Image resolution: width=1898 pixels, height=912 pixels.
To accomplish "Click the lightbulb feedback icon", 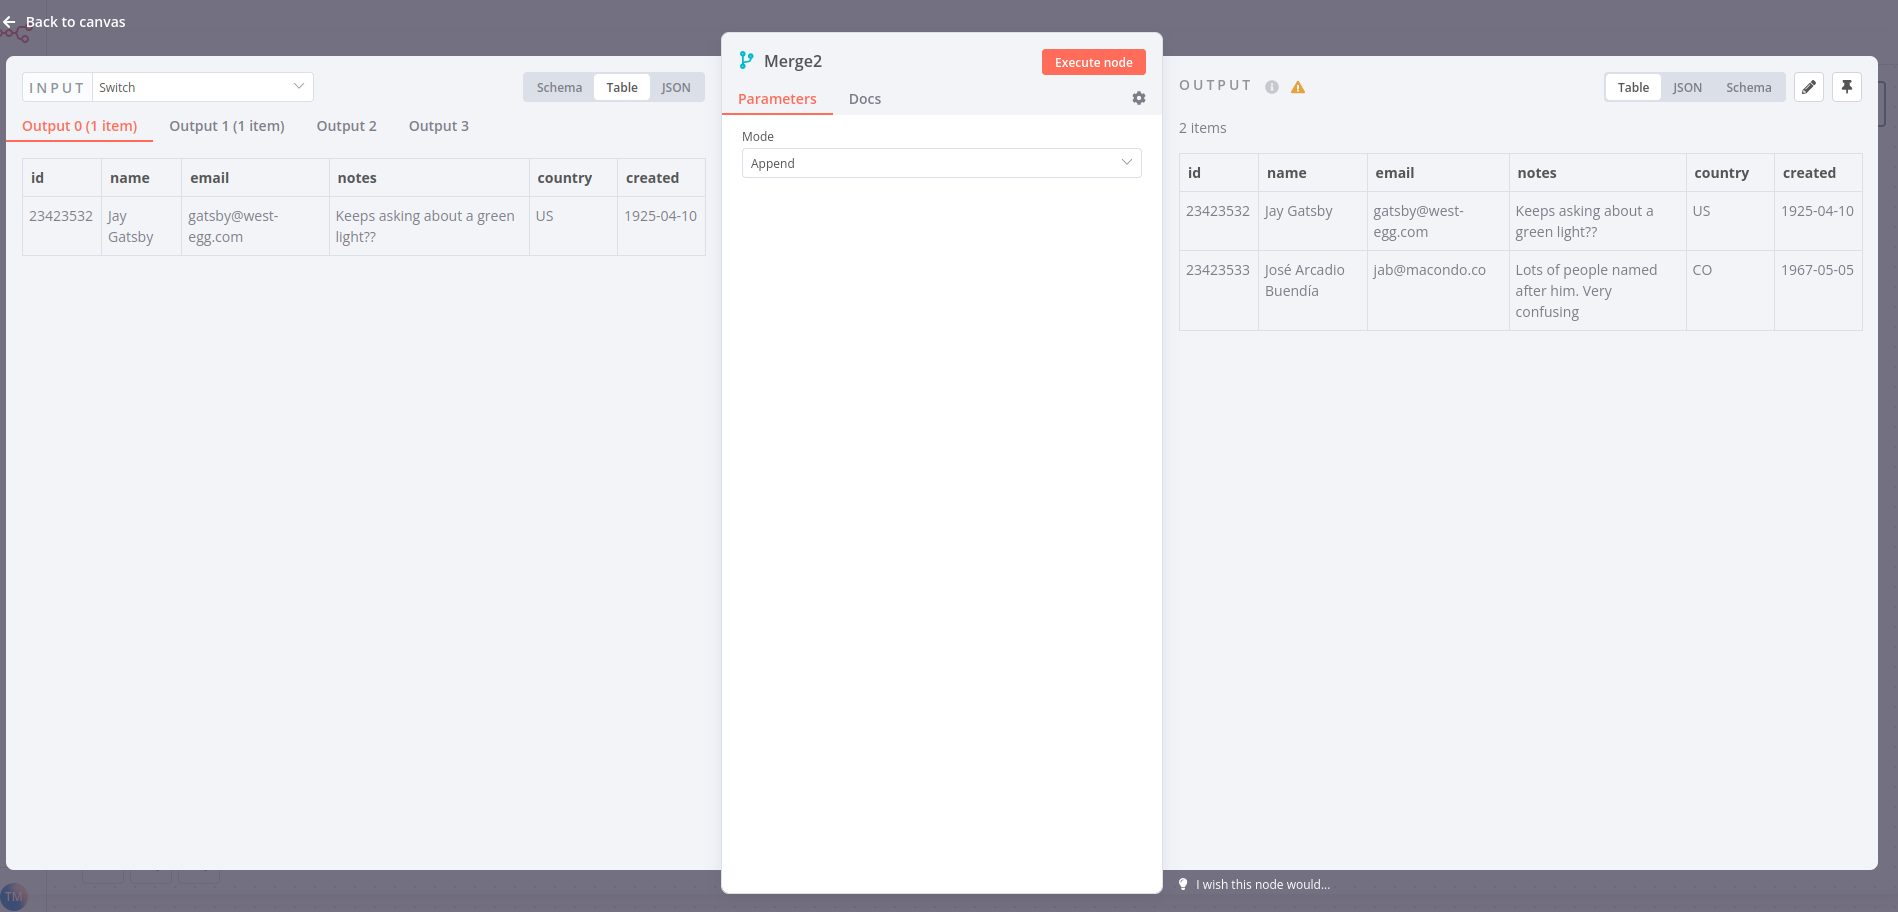I will click(1183, 884).
